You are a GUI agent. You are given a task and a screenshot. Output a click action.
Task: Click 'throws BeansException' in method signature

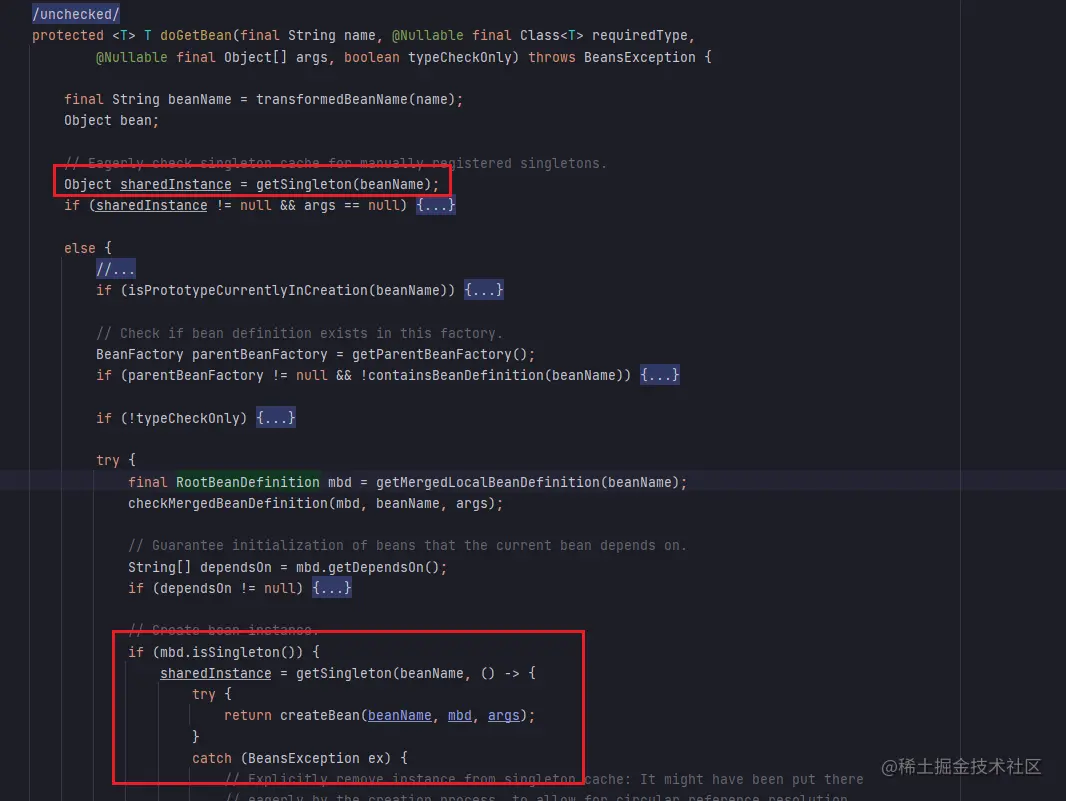612,57
